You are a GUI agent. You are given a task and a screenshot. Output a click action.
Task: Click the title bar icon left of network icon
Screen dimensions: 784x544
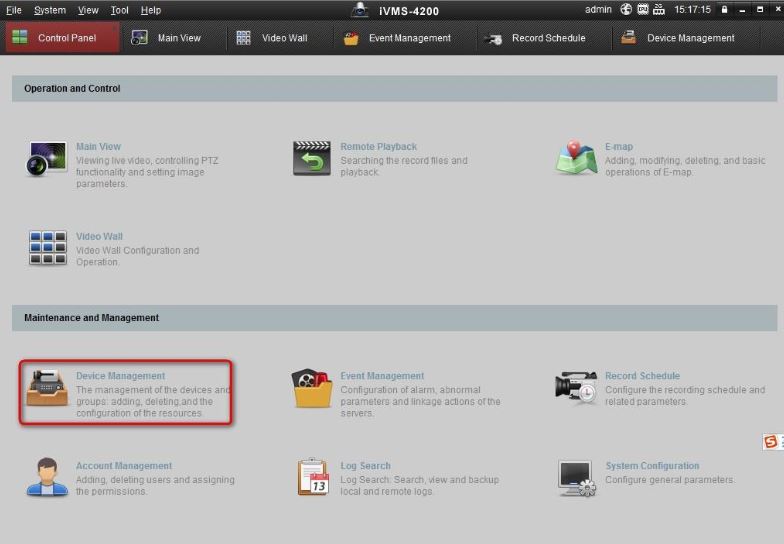(642, 10)
